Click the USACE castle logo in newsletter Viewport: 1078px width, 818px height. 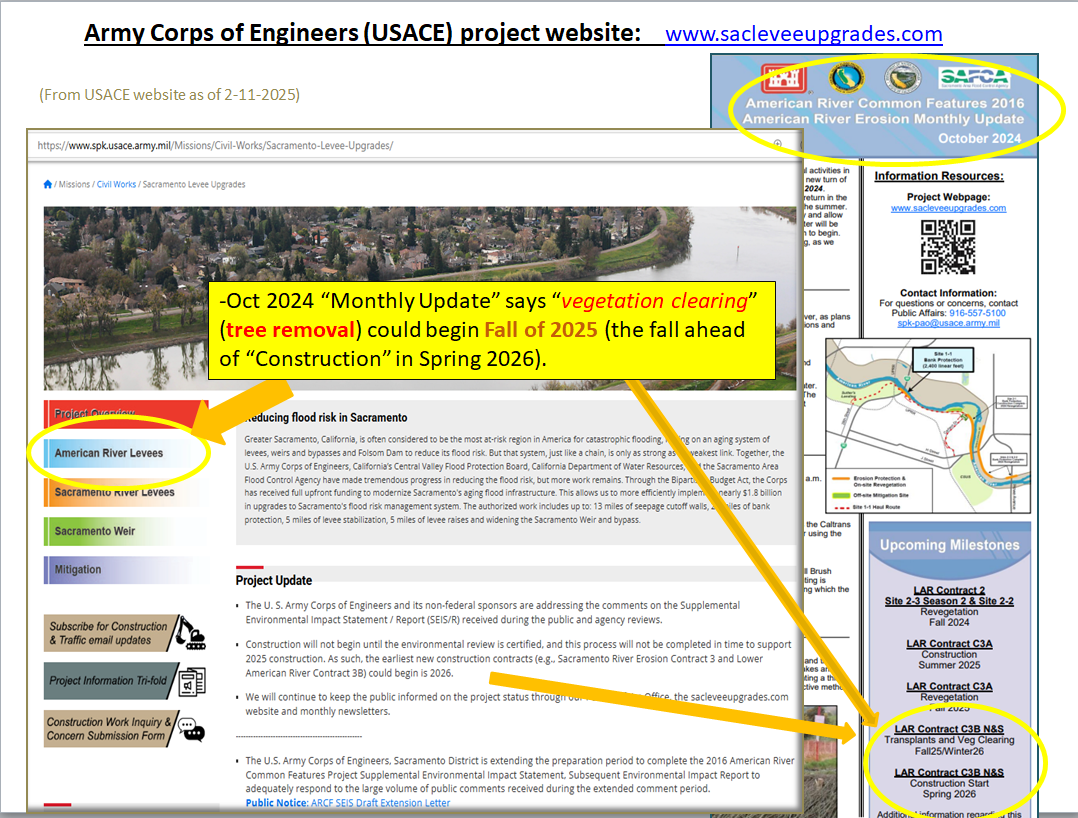point(783,79)
